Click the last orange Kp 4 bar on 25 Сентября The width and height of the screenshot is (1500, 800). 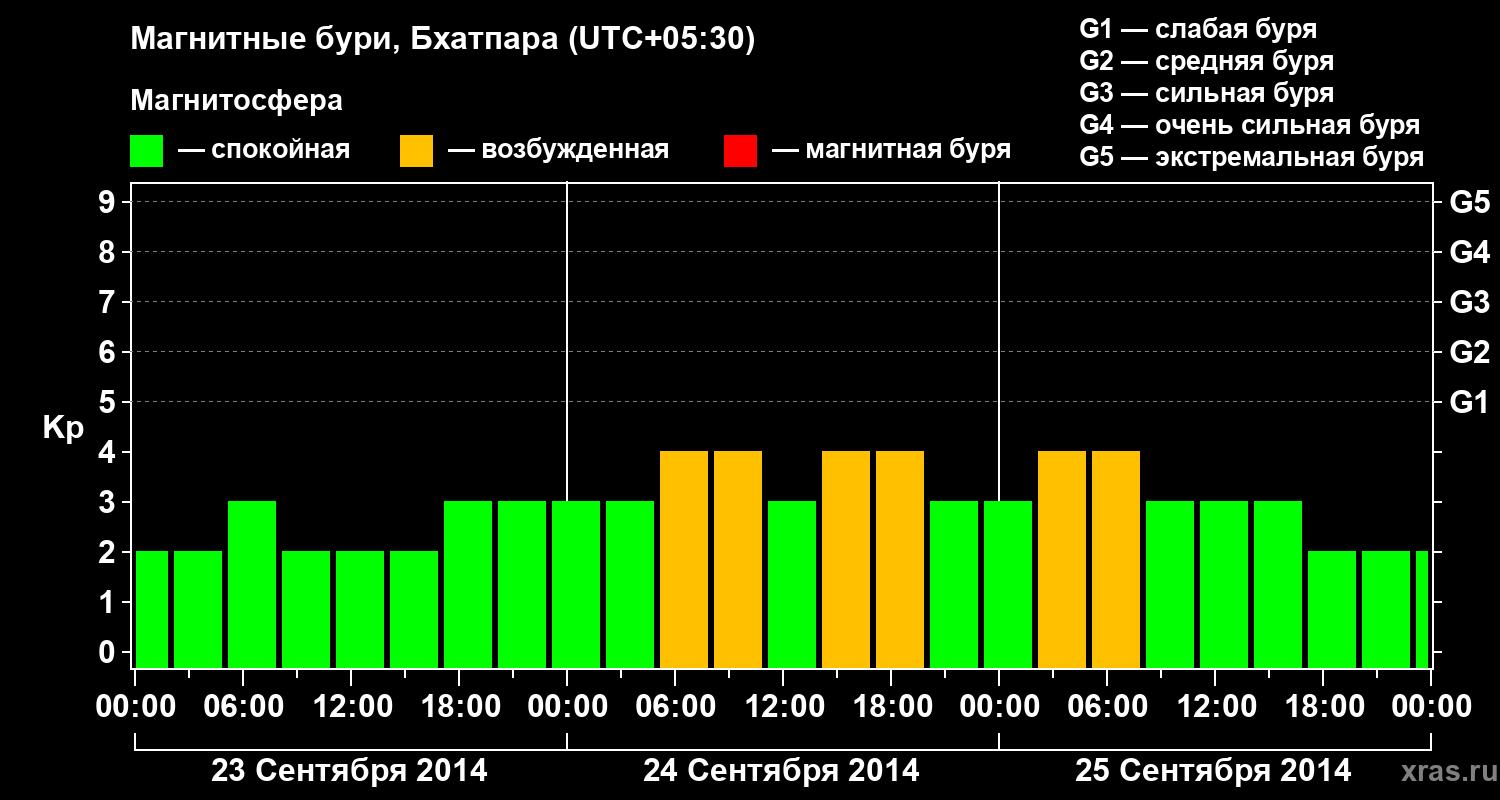tap(1116, 560)
